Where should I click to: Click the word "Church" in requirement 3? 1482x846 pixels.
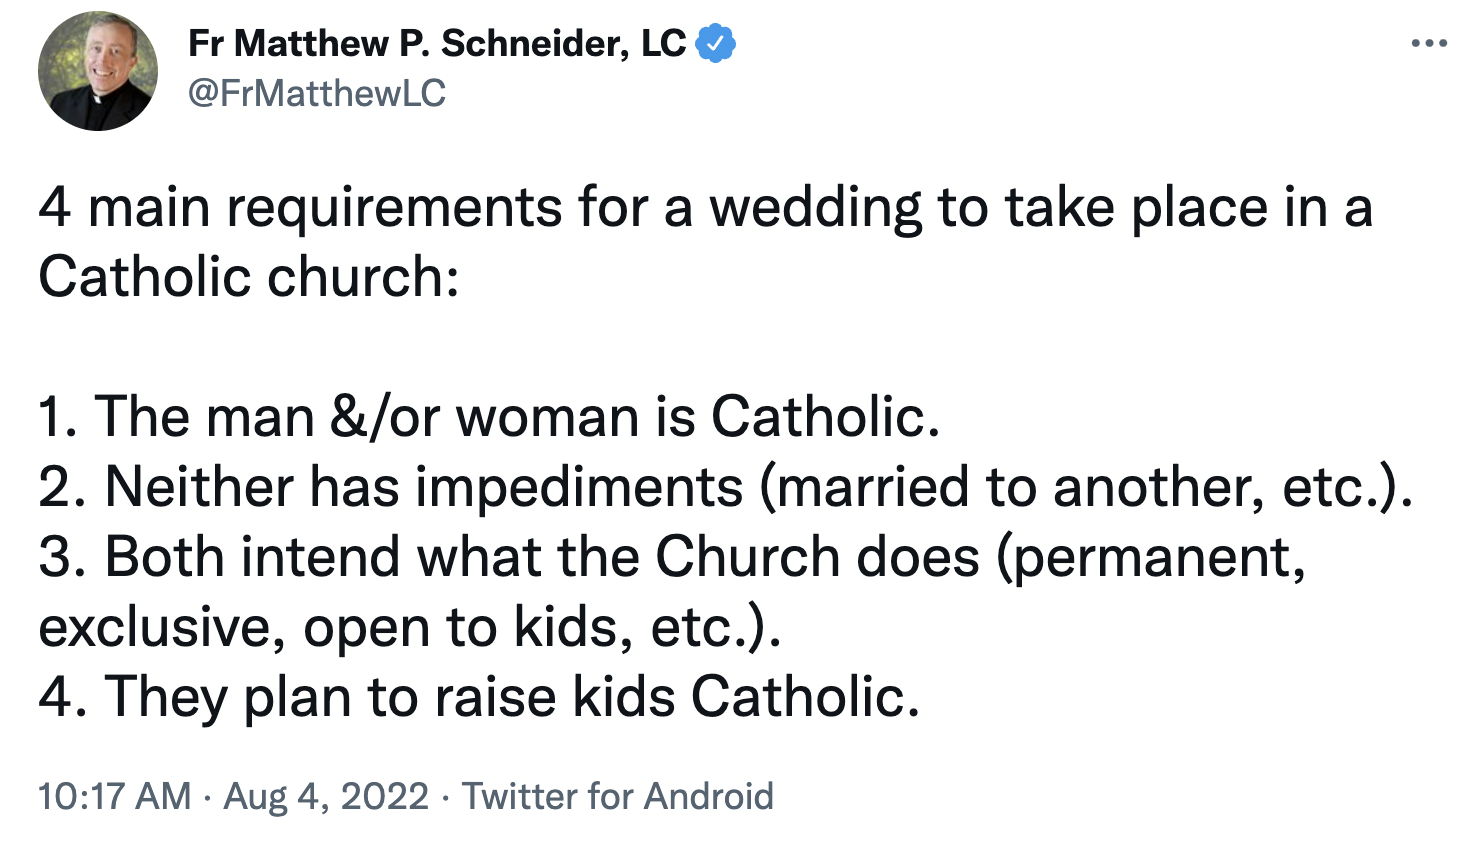pos(747,557)
